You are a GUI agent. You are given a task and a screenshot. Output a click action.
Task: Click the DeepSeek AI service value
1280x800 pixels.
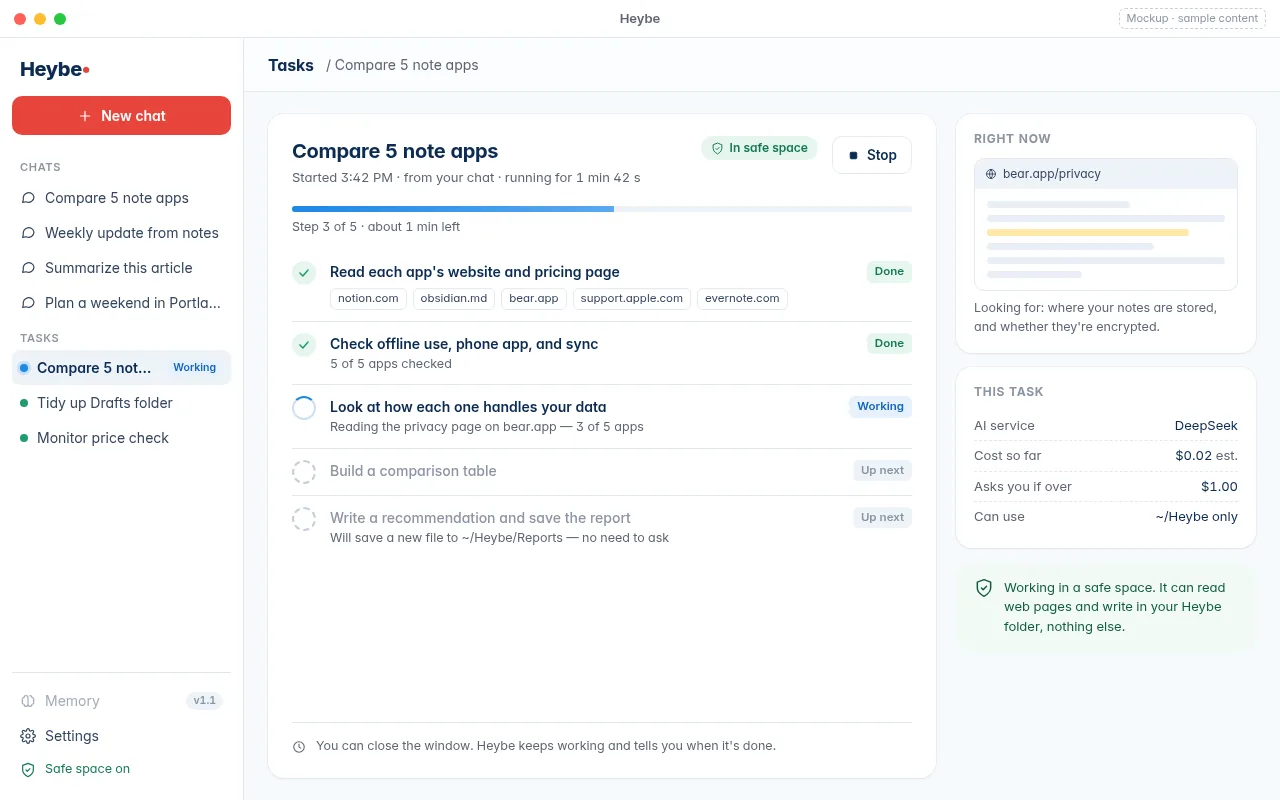1206,426
